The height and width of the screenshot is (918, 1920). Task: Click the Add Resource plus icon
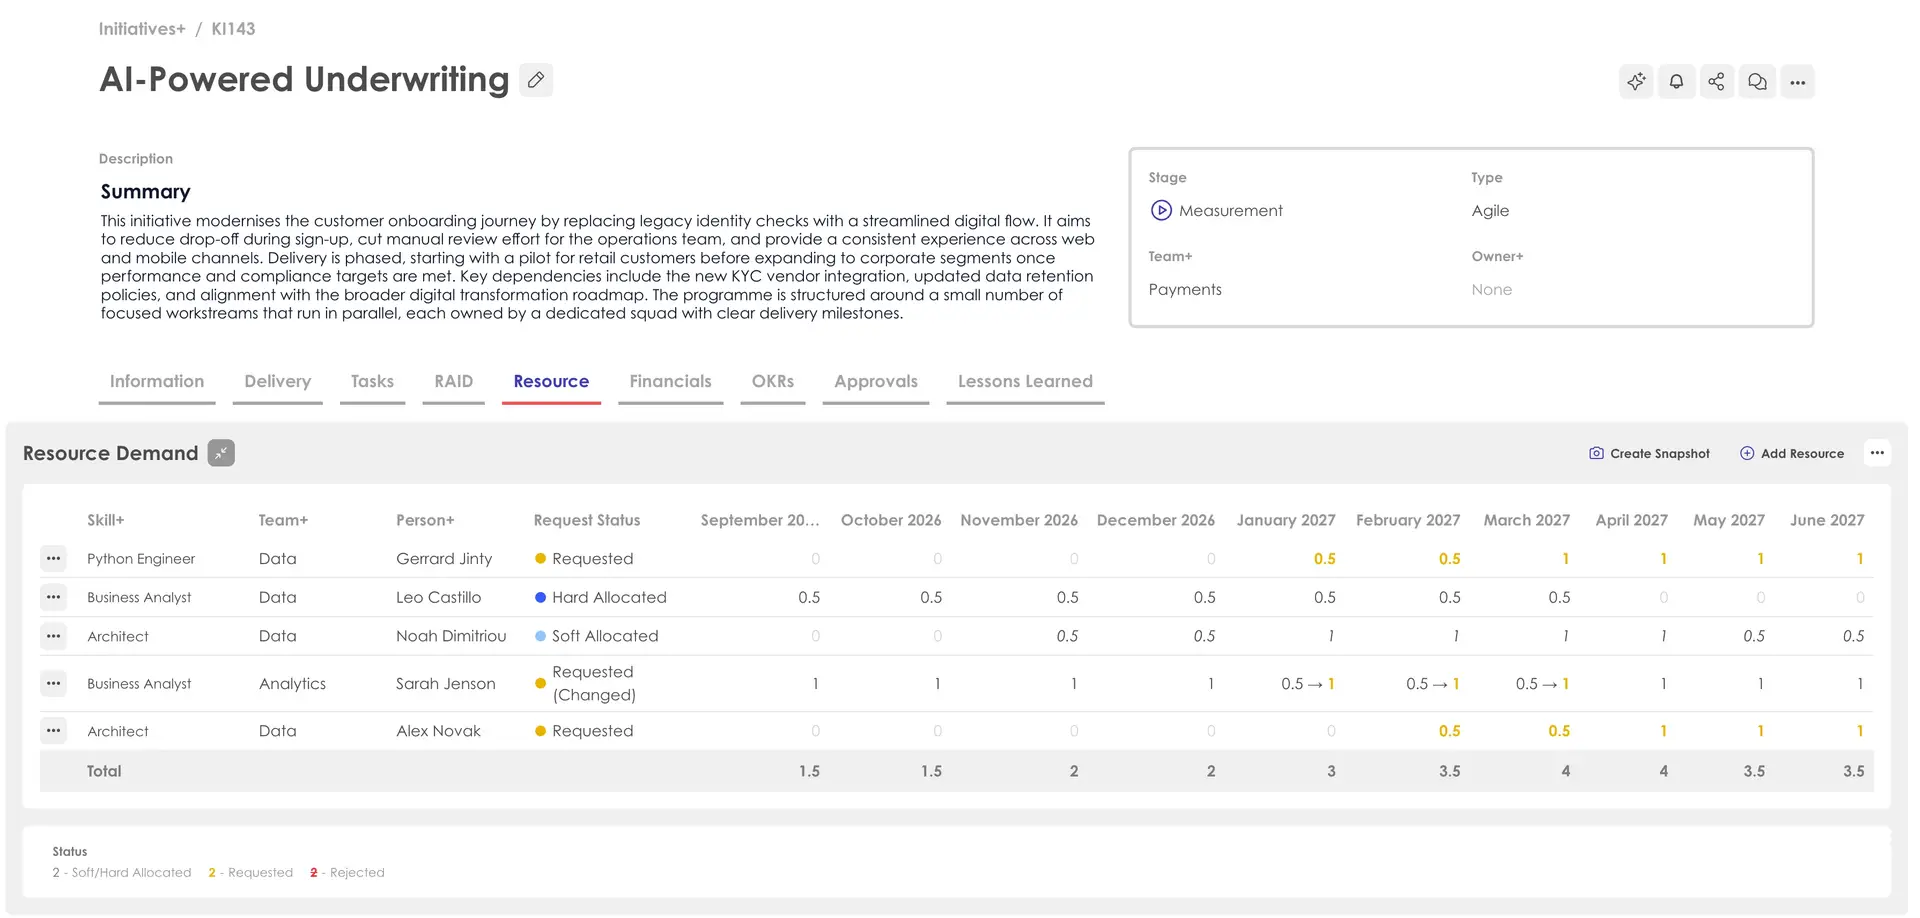click(1747, 453)
